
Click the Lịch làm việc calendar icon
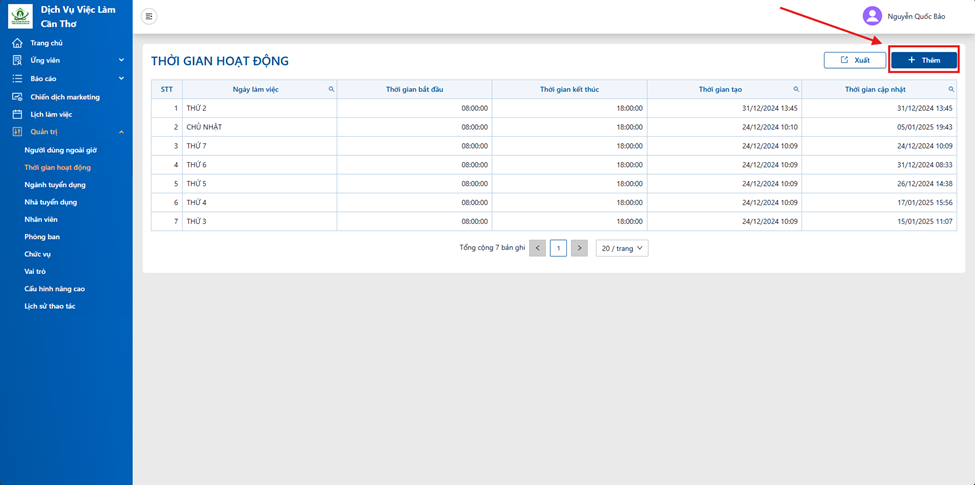point(17,114)
